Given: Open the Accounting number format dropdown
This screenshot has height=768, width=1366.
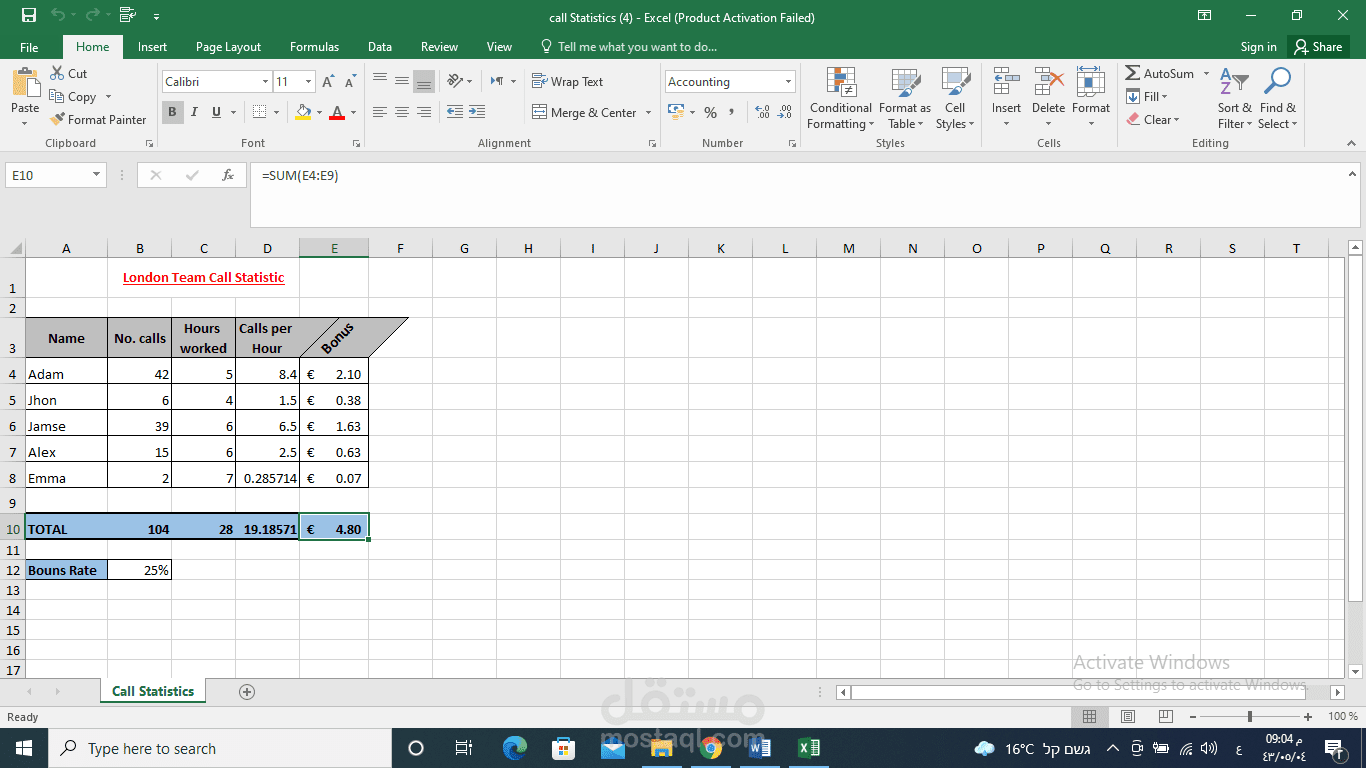Looking at the screenshot, I should click(788, 82).
